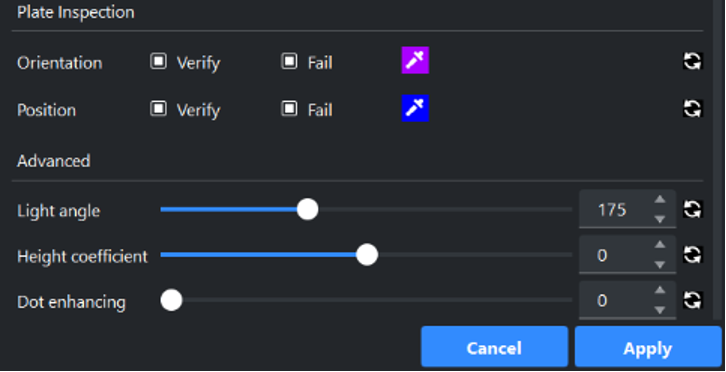Decrease Light angle with down arrow
Viewport: 726px width, 372px height.
660,219
